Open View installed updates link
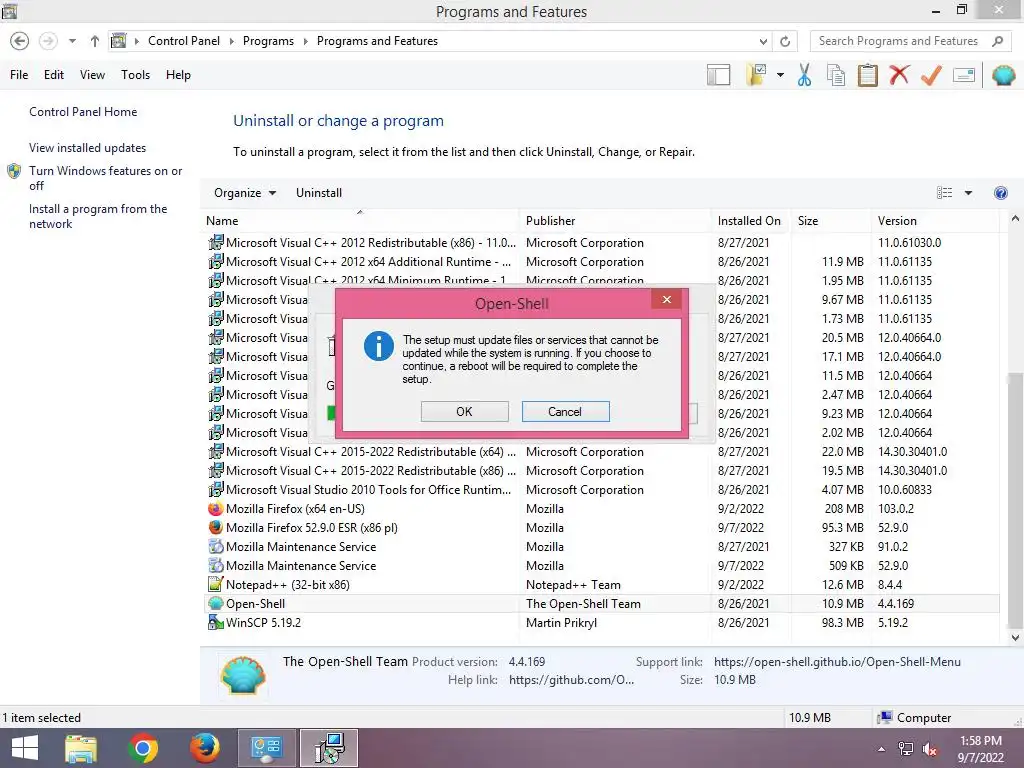Screen dimensions: 1024x768 pyautogui.click(x=88, y=148)
